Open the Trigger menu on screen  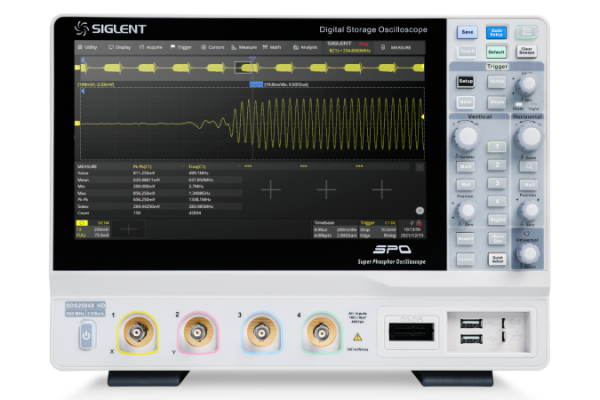pos(182,45)
